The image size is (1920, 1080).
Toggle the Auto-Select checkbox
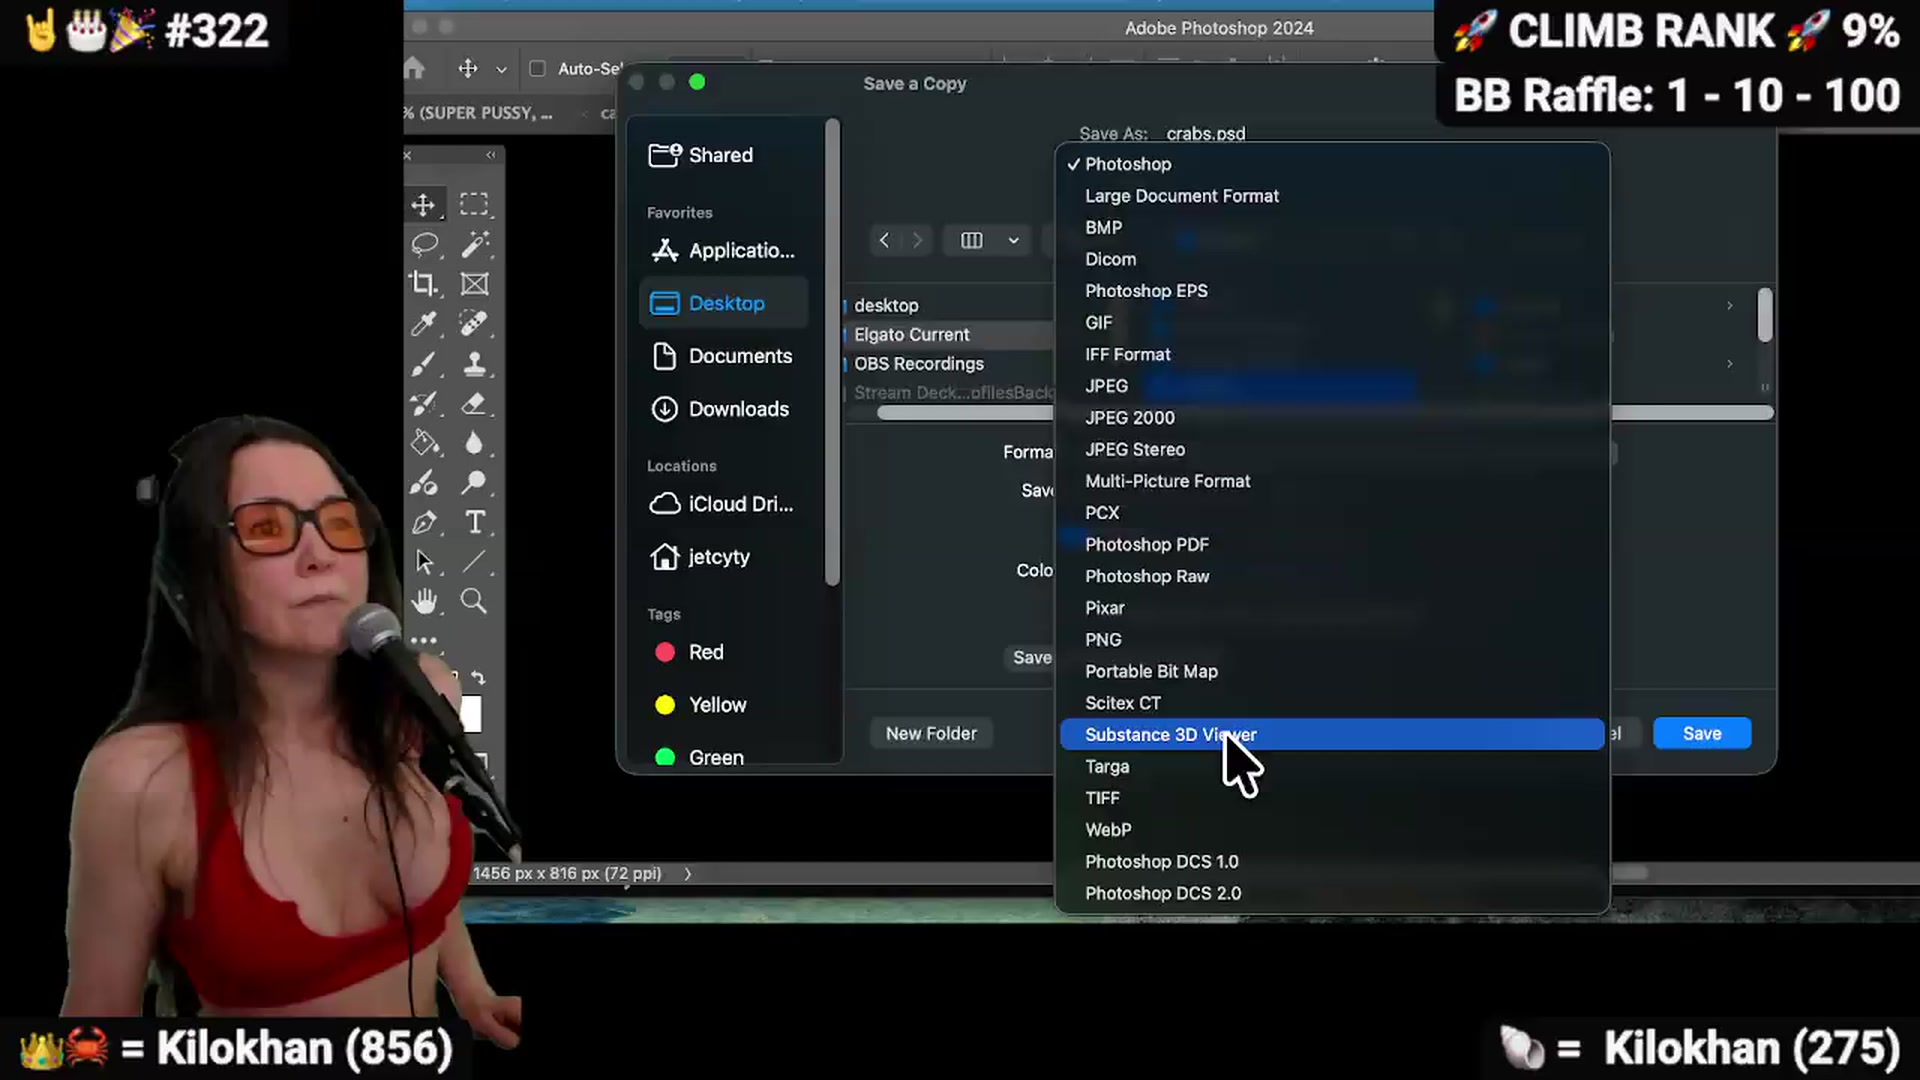537,68
